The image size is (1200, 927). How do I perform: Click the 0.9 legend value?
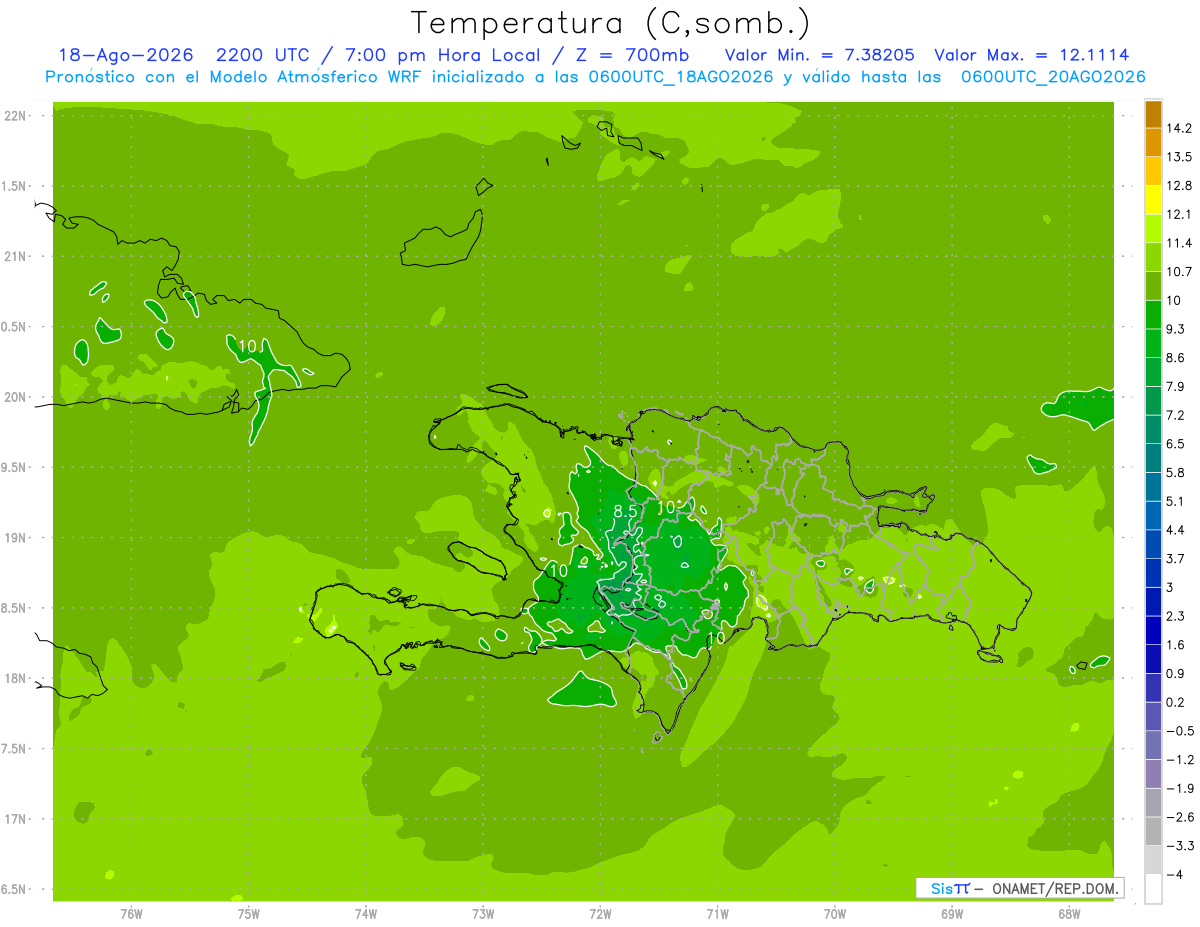tap(1175, 673)
